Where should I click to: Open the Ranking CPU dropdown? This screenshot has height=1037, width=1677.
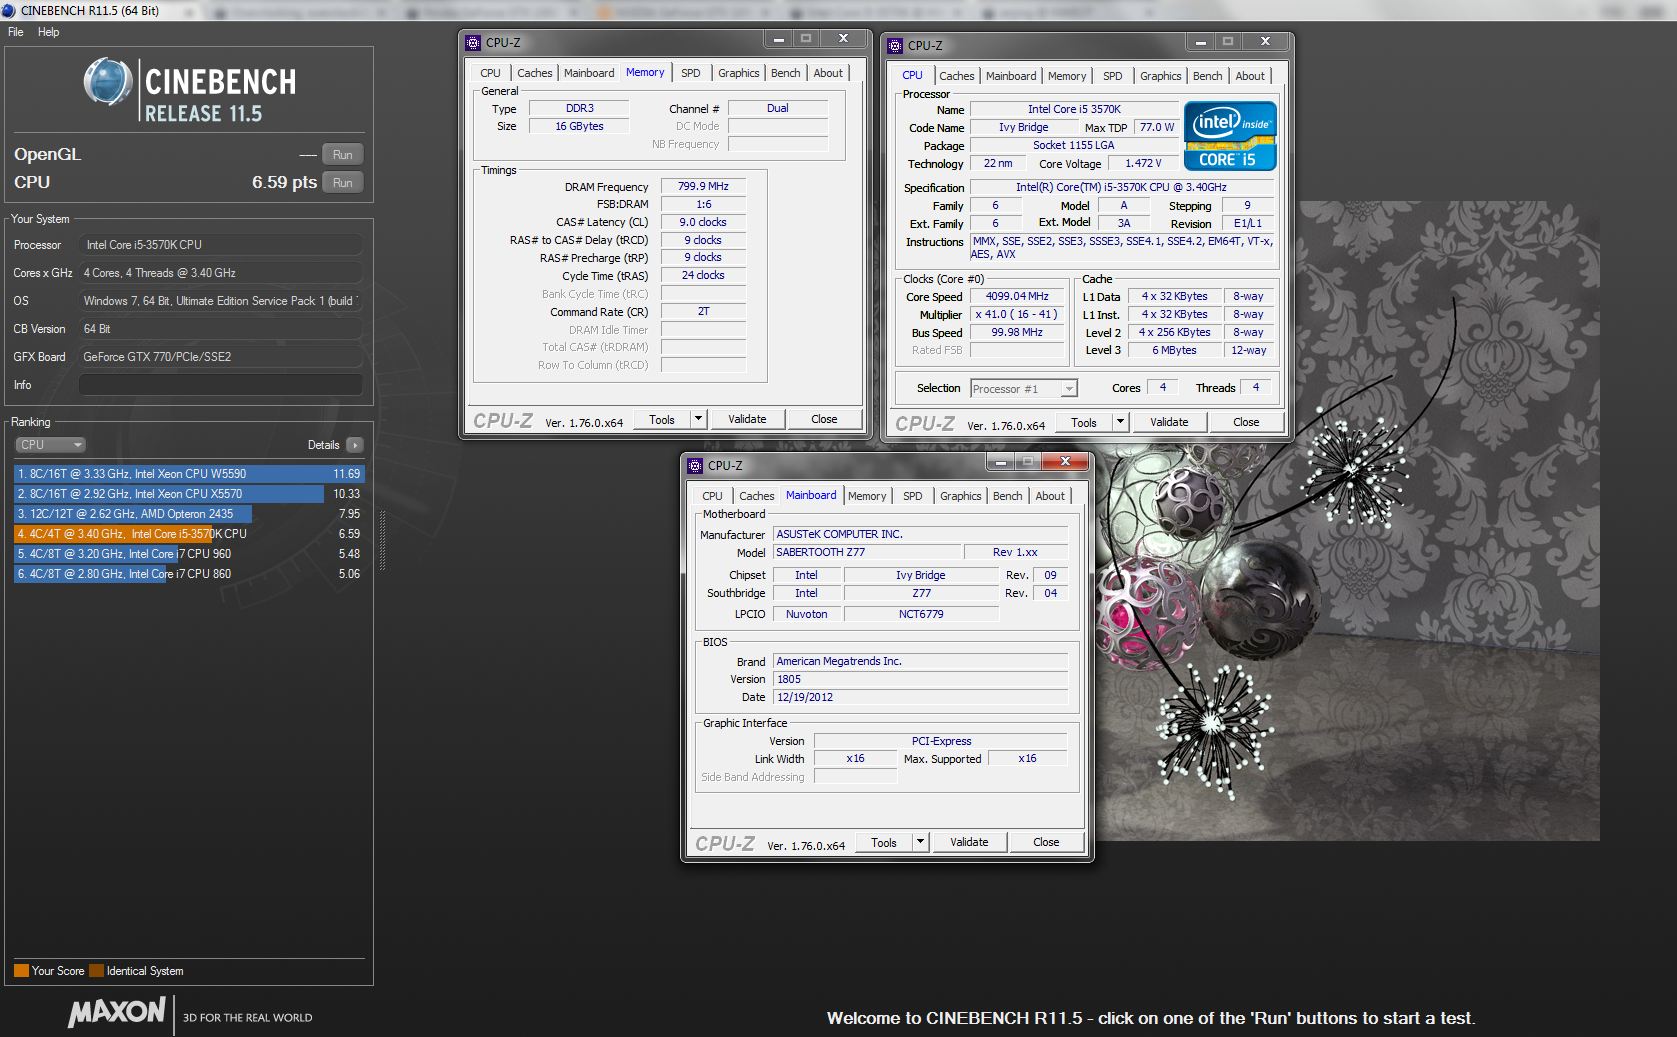50,445
